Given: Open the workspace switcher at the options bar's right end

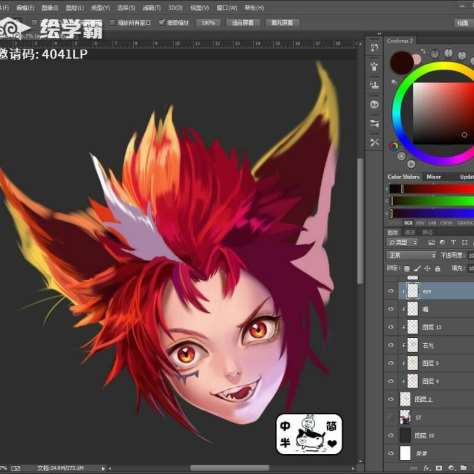Looking at the screenshot, I should tap(463, 22).
